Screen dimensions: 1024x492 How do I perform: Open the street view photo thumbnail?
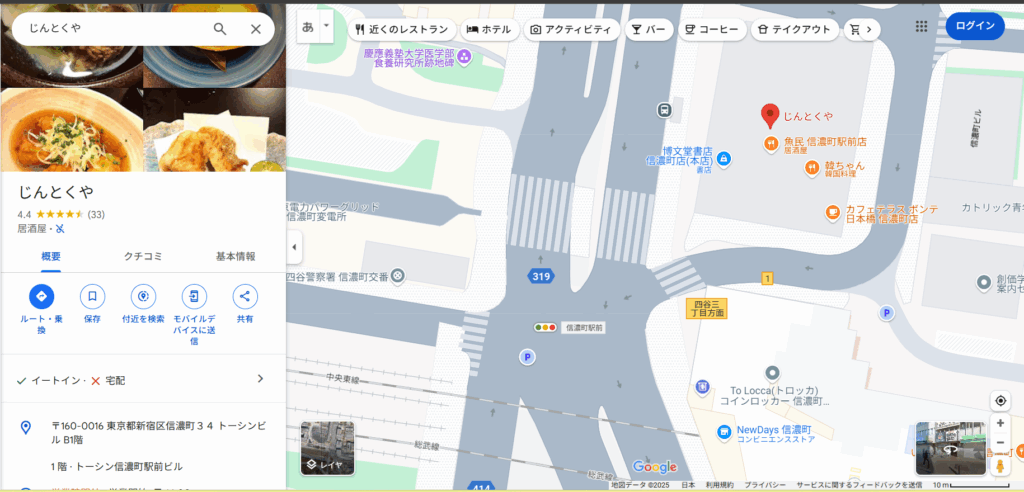950,448
